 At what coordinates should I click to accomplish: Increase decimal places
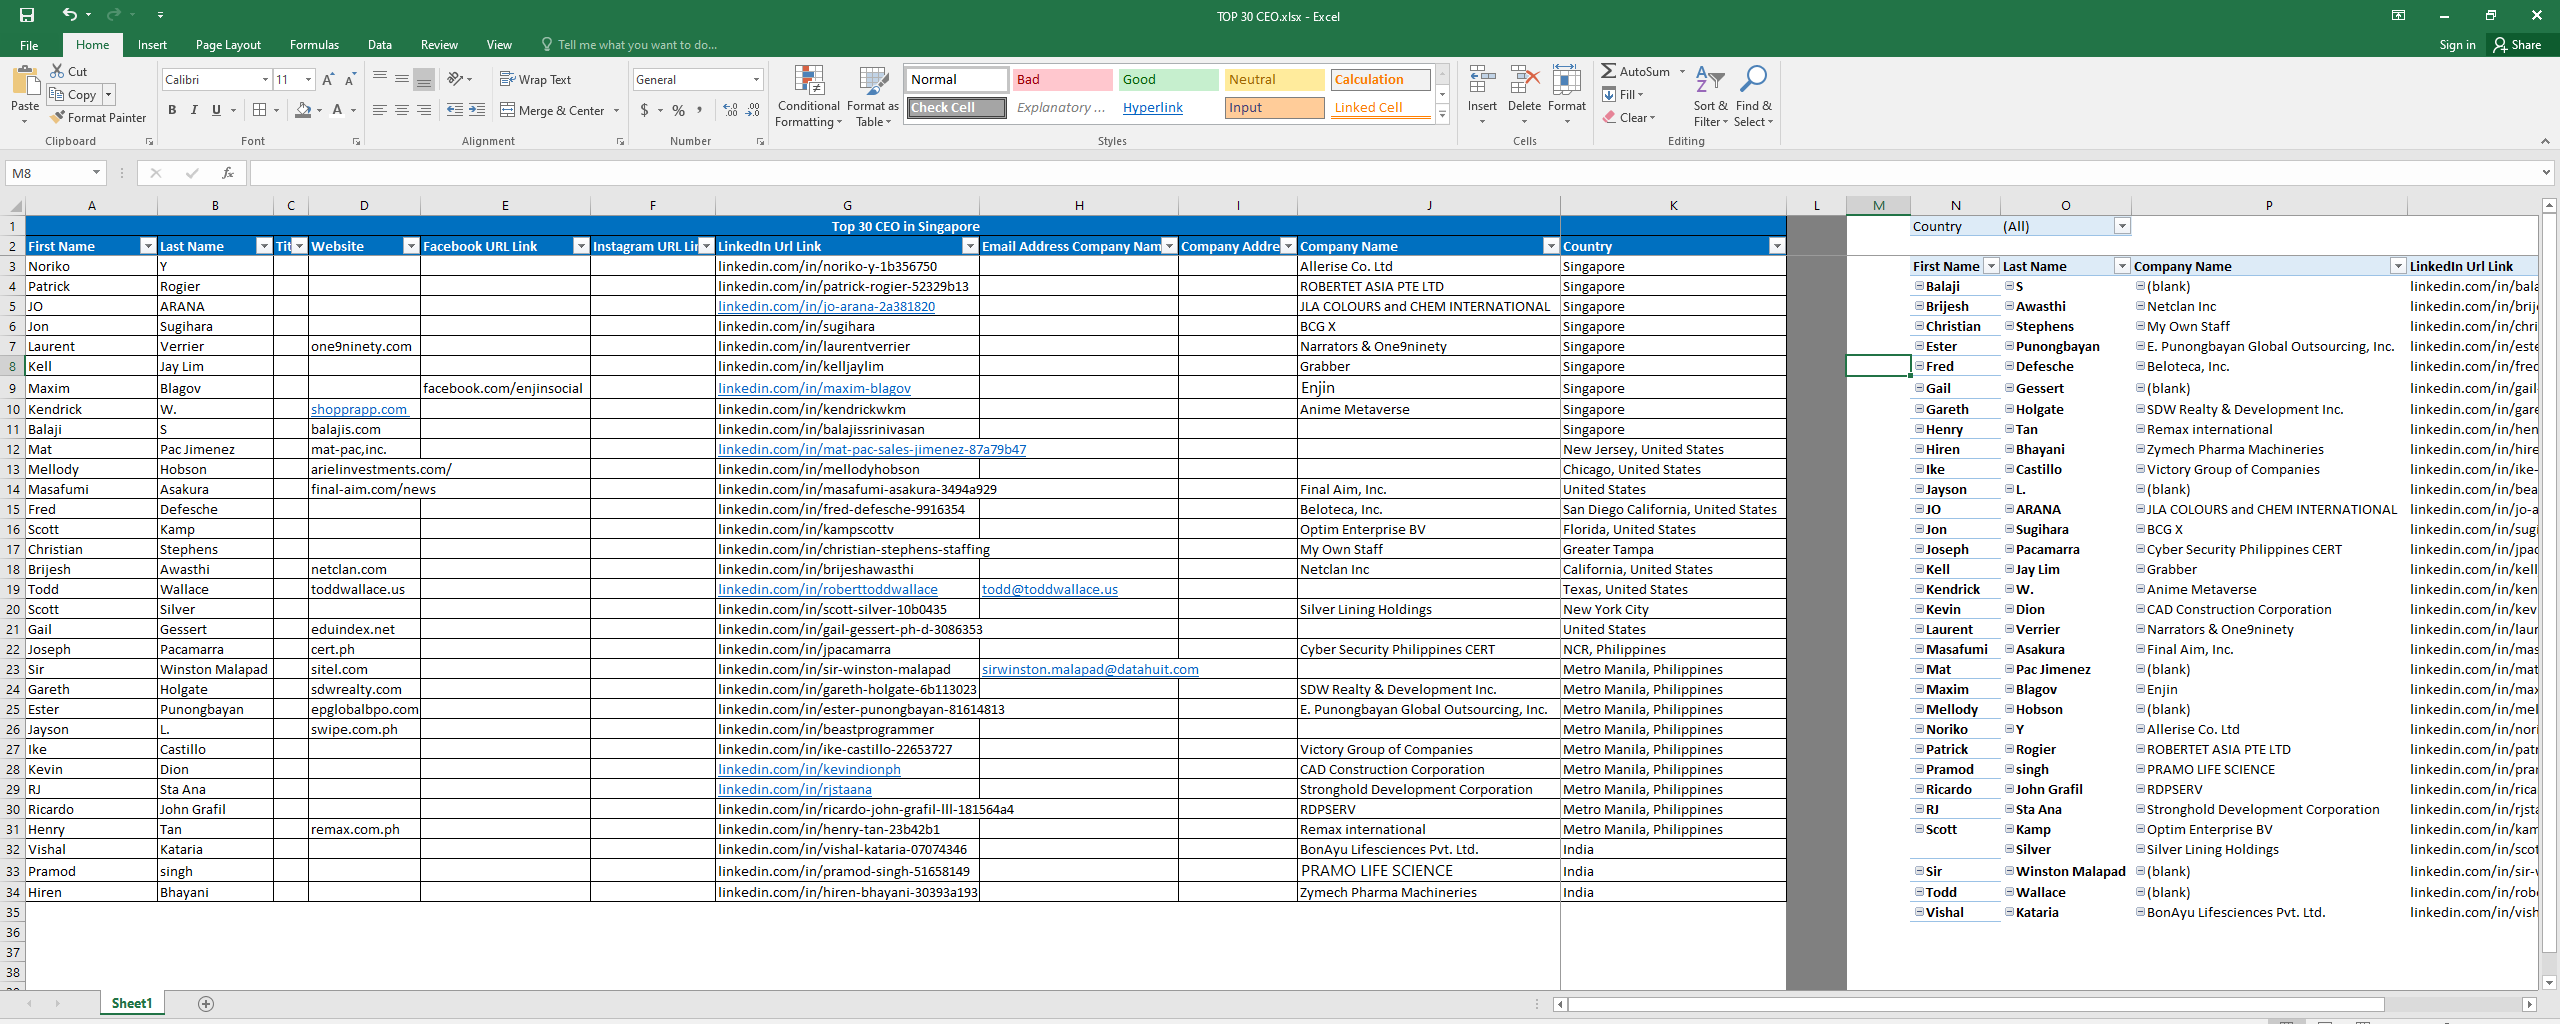(730, 110)
